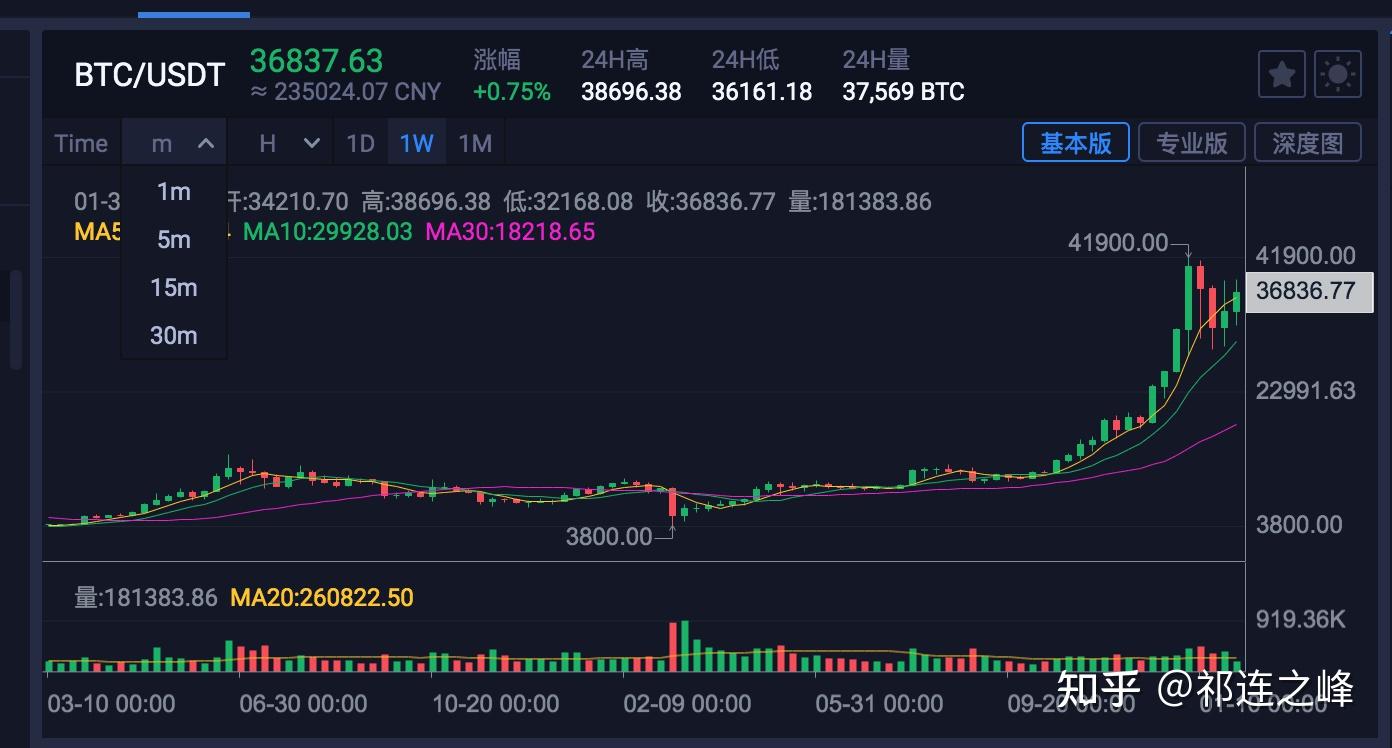Switch chart to 1D timeframe
Screen dimensions: 1392x748
tap(360, 143)
